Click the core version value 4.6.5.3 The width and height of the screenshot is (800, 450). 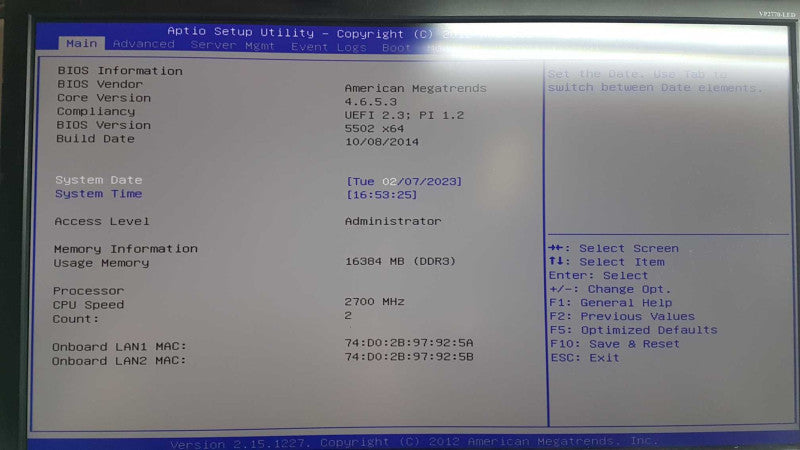click(x=370, y=102)
